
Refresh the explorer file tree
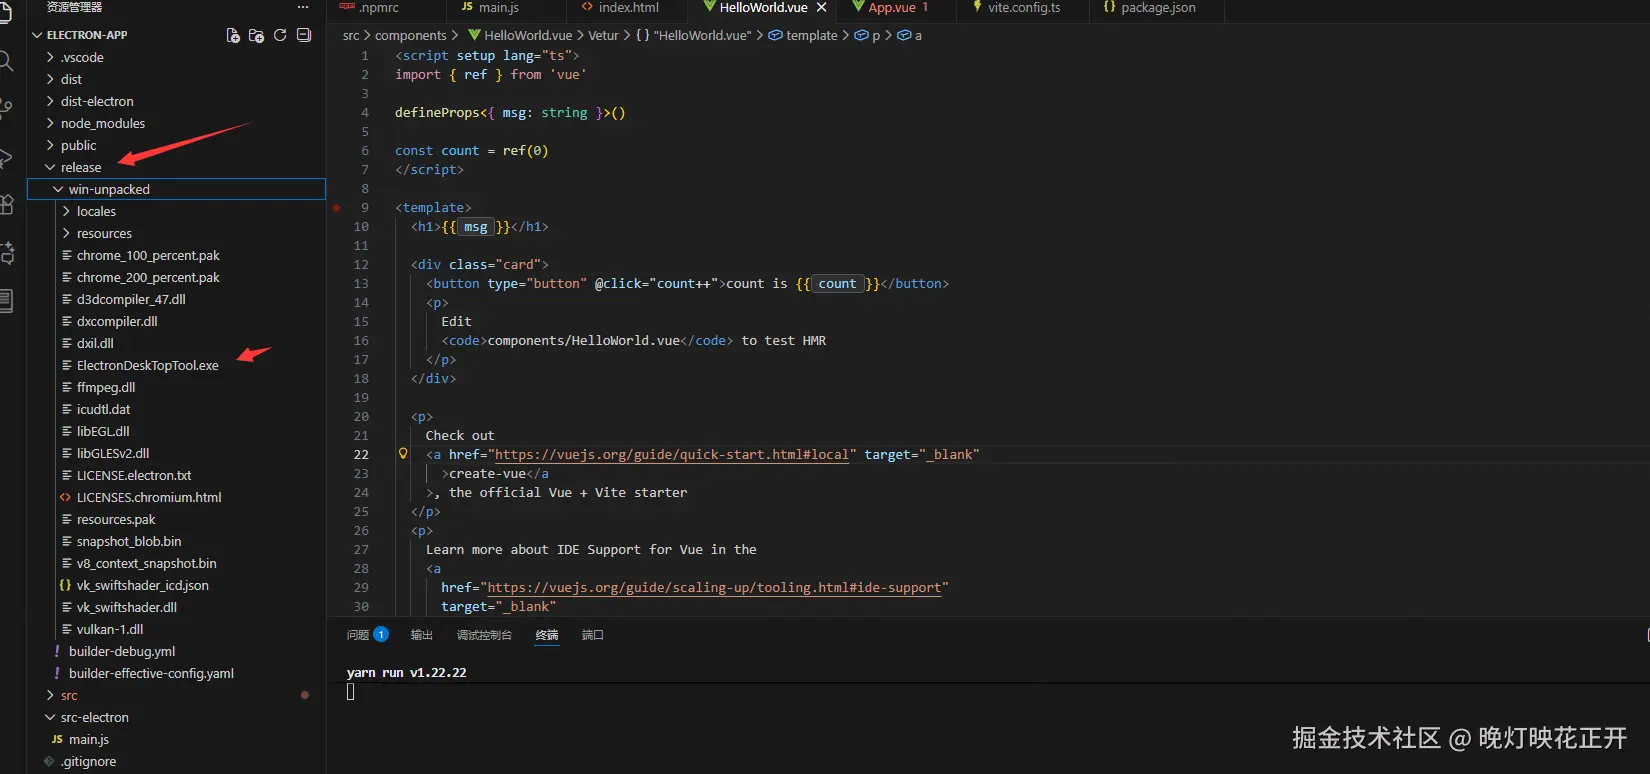pyautogui.click(x=280, y=35)
